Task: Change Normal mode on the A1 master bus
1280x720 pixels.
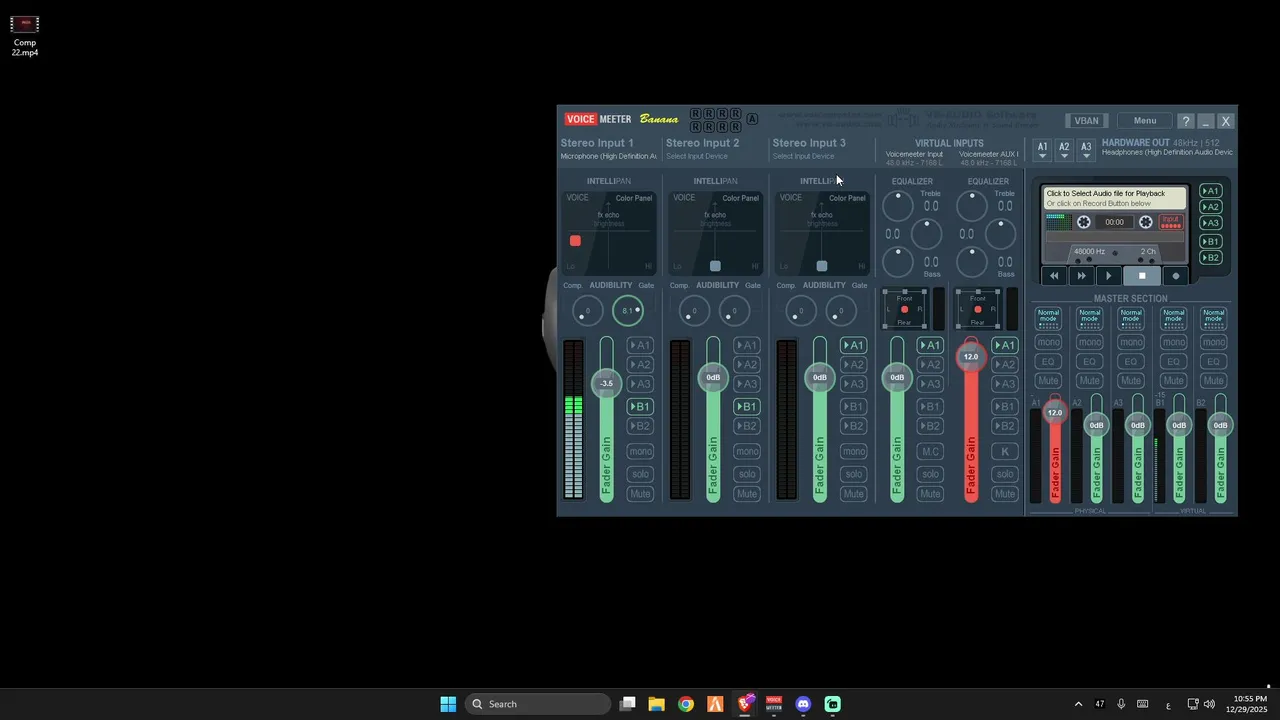Action: [x=1048, y=319]
